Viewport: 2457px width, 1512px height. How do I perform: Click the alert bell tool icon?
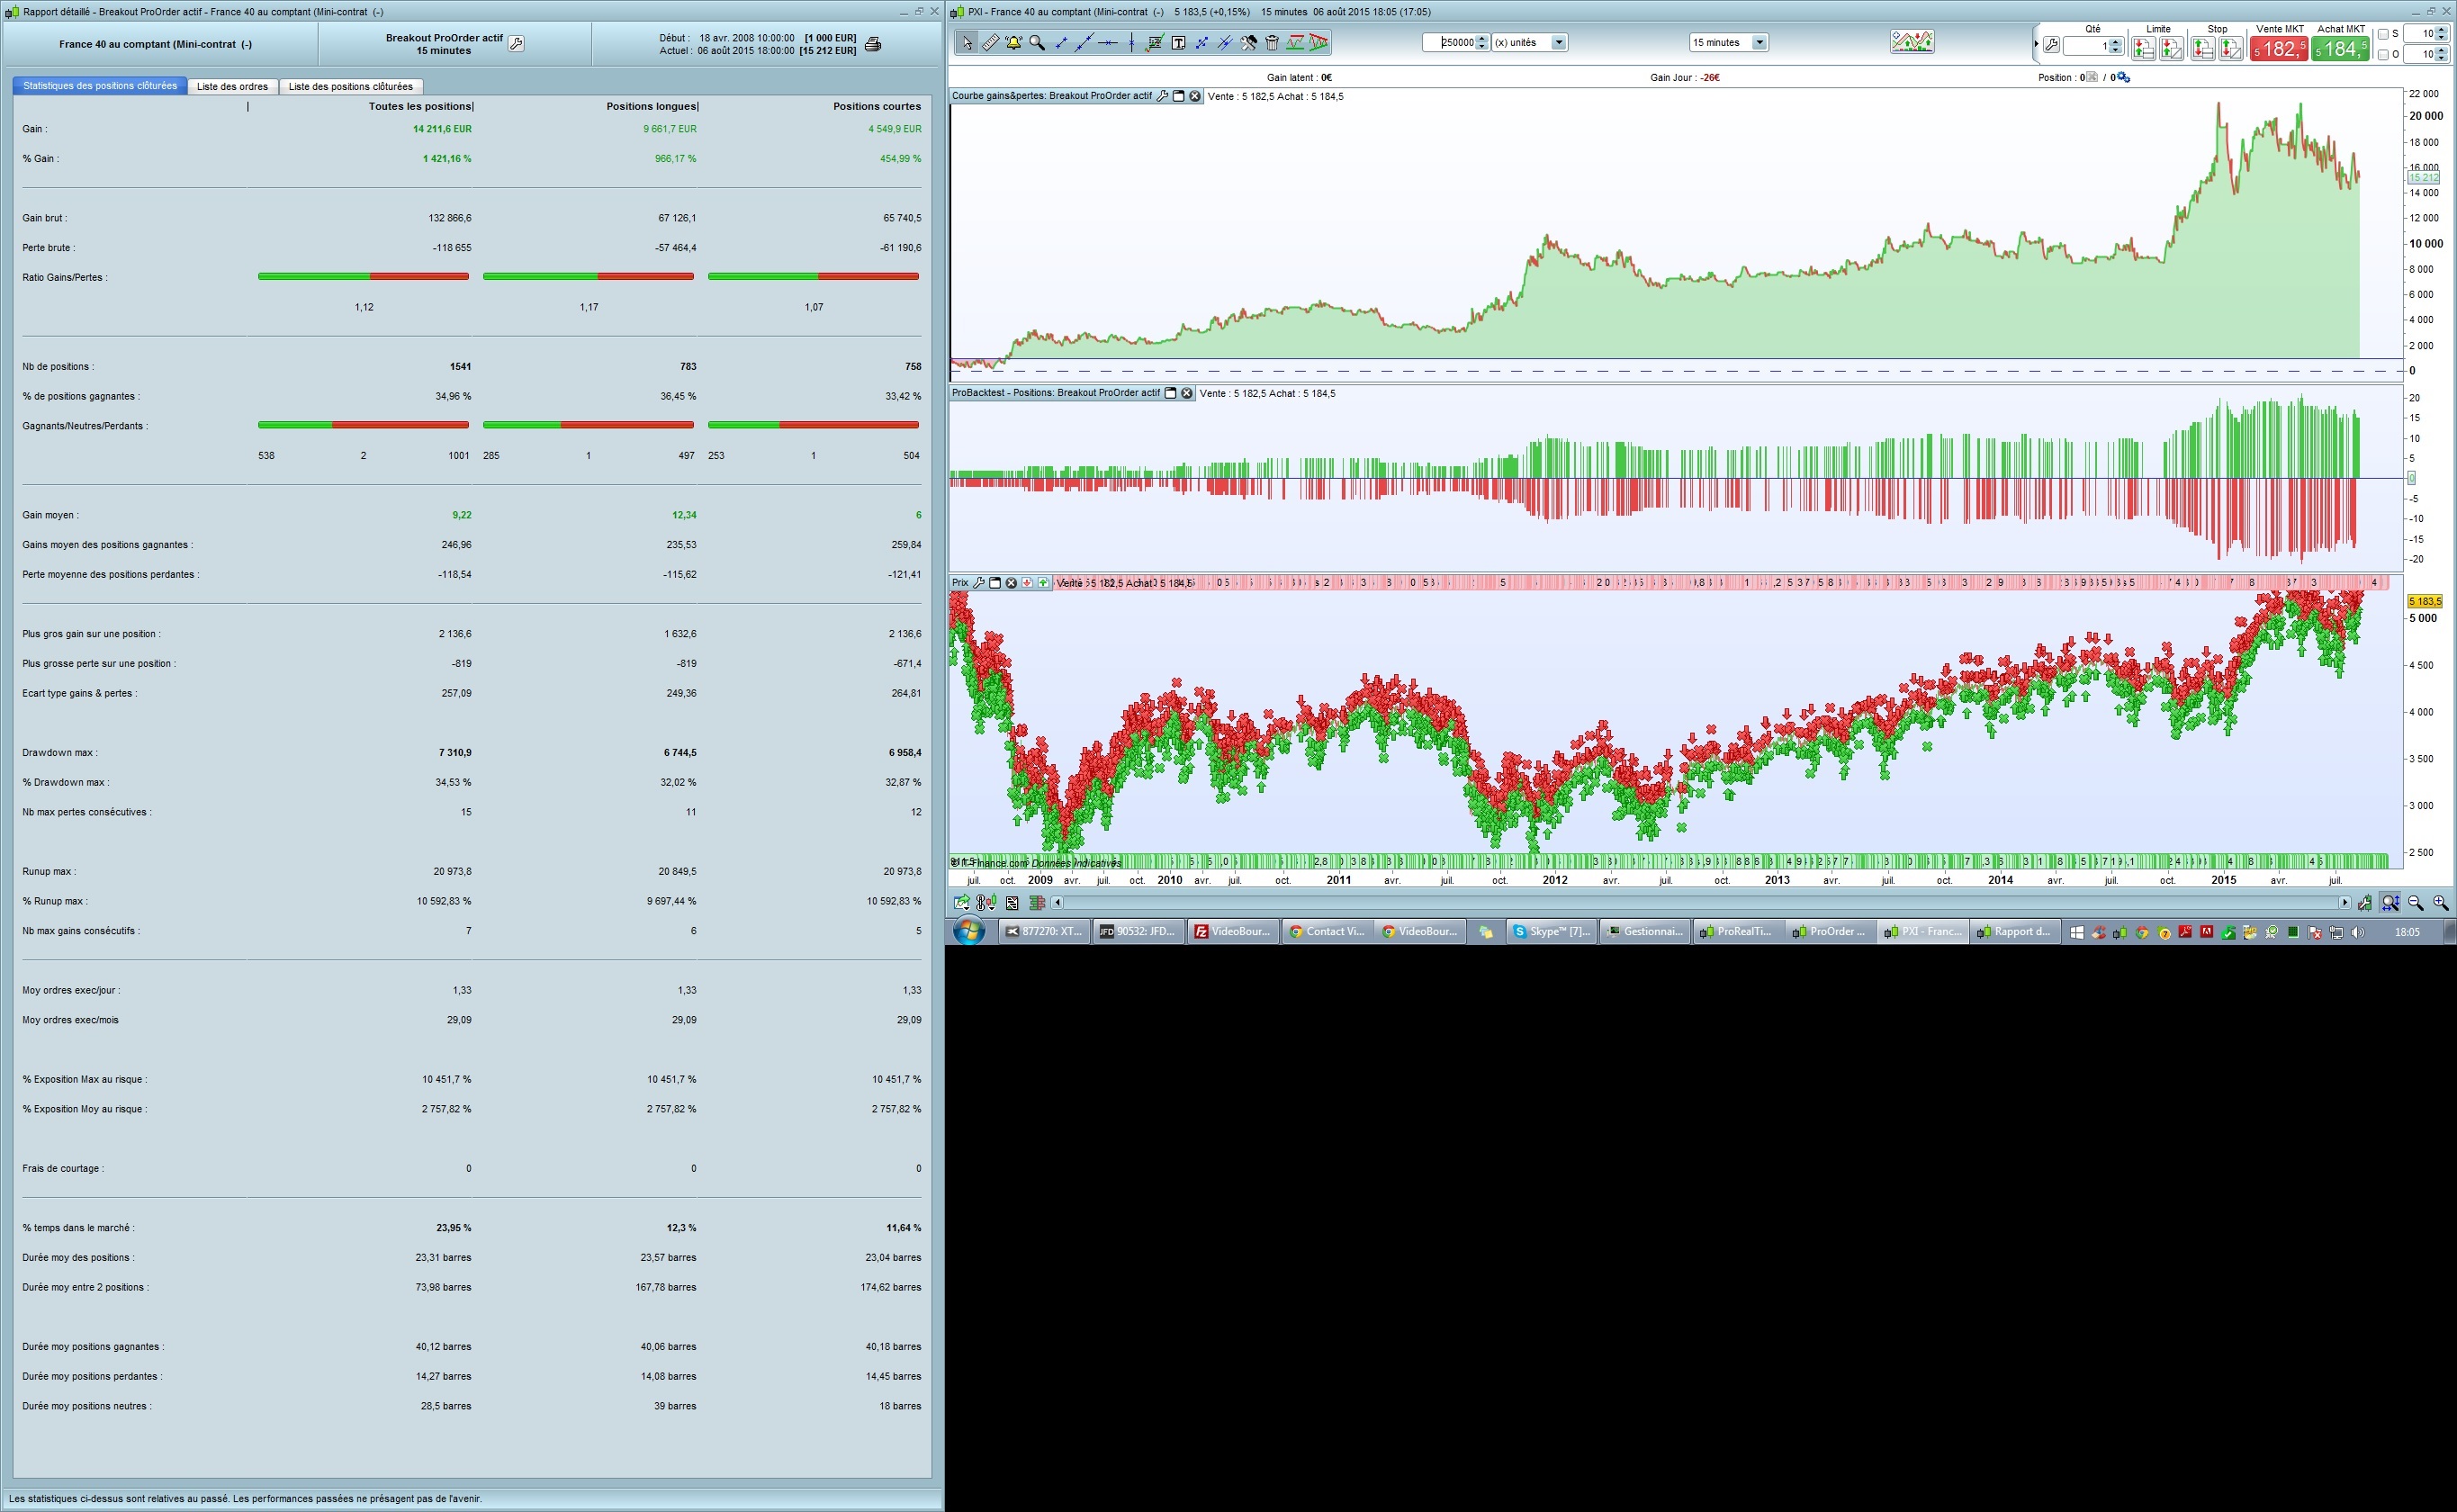(1013, 43)
